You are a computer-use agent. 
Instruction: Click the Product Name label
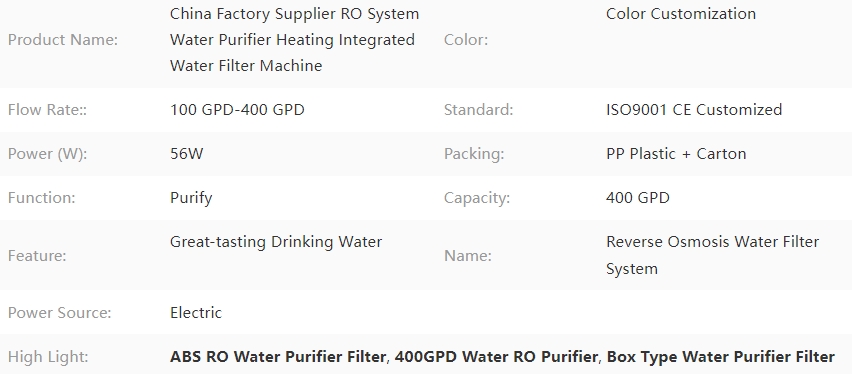(62, 40)
